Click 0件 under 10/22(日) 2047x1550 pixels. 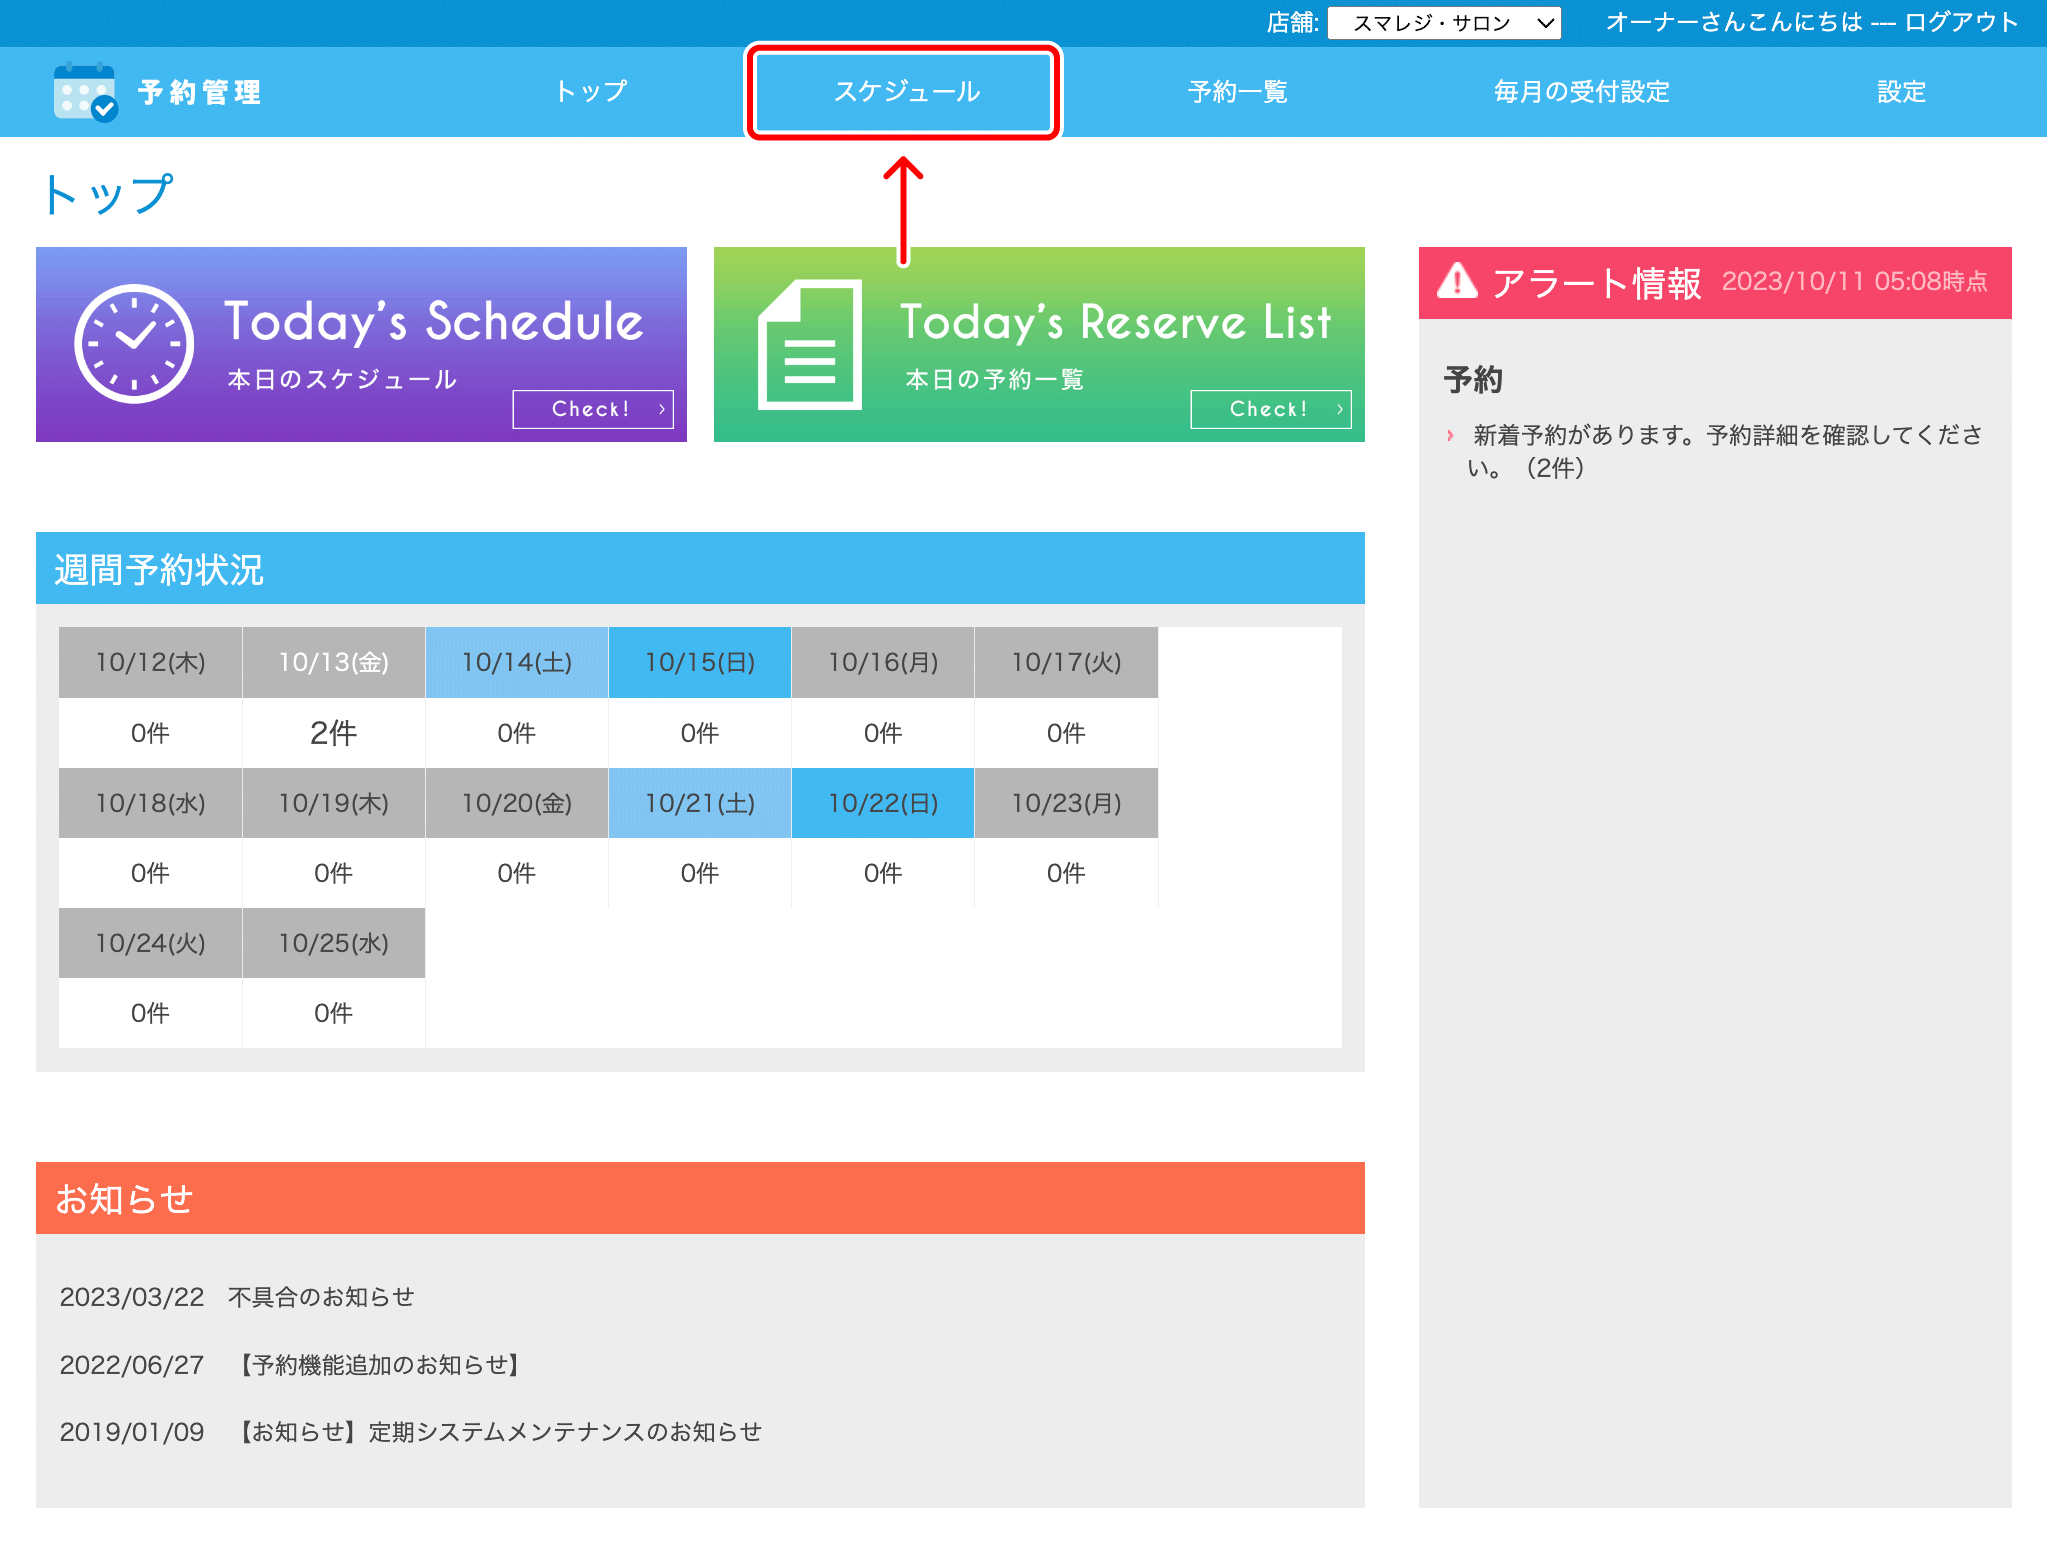coord(883,873)
